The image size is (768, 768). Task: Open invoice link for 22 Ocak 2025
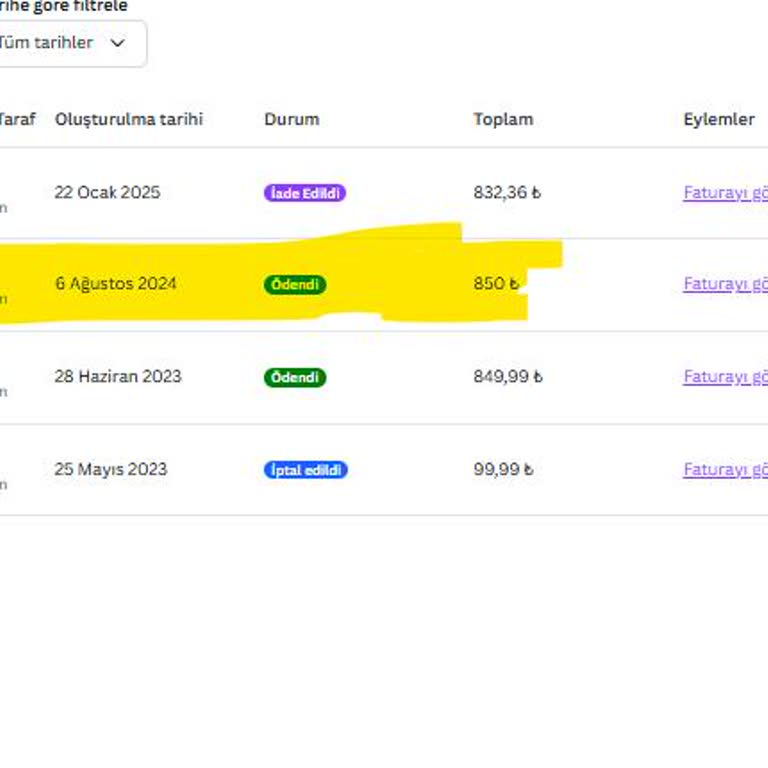(x=725, y=192)
